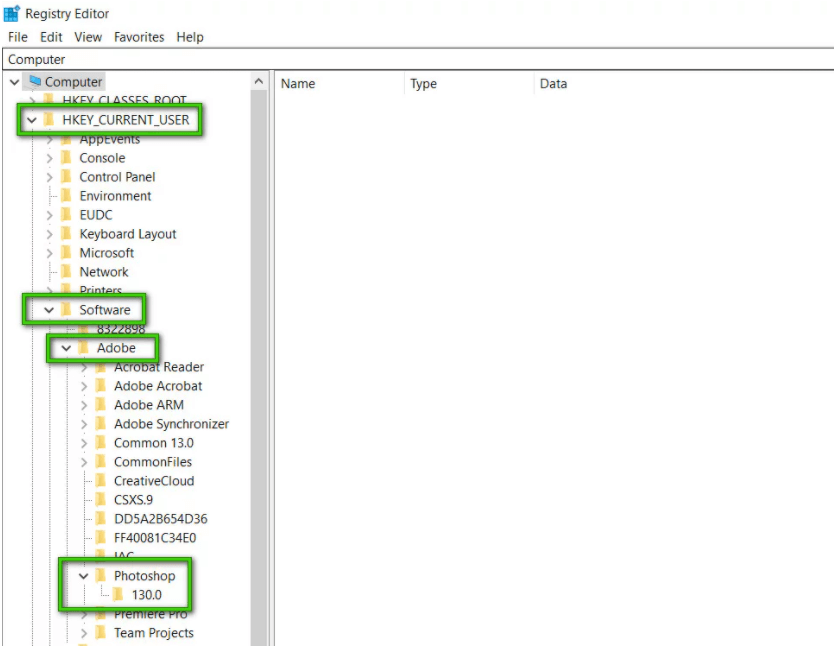Collapse the Photoshop key
Screen dimensions: 834x657
[x=84, y=576]
